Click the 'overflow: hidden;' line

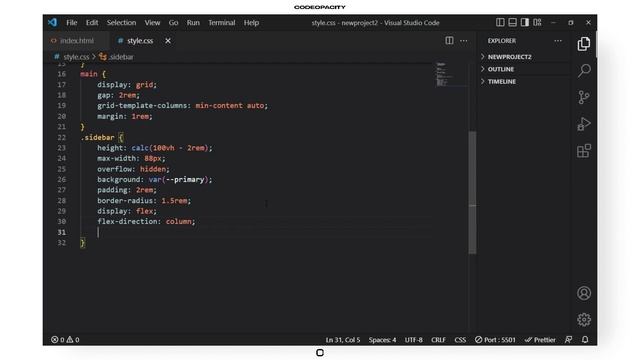click(x=133, y=169)
